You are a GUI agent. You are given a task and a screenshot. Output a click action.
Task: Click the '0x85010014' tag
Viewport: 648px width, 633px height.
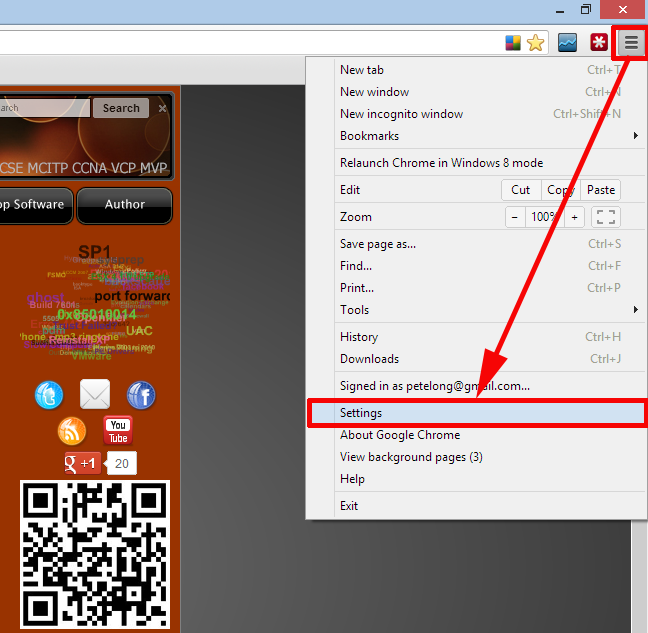point(97,314)
